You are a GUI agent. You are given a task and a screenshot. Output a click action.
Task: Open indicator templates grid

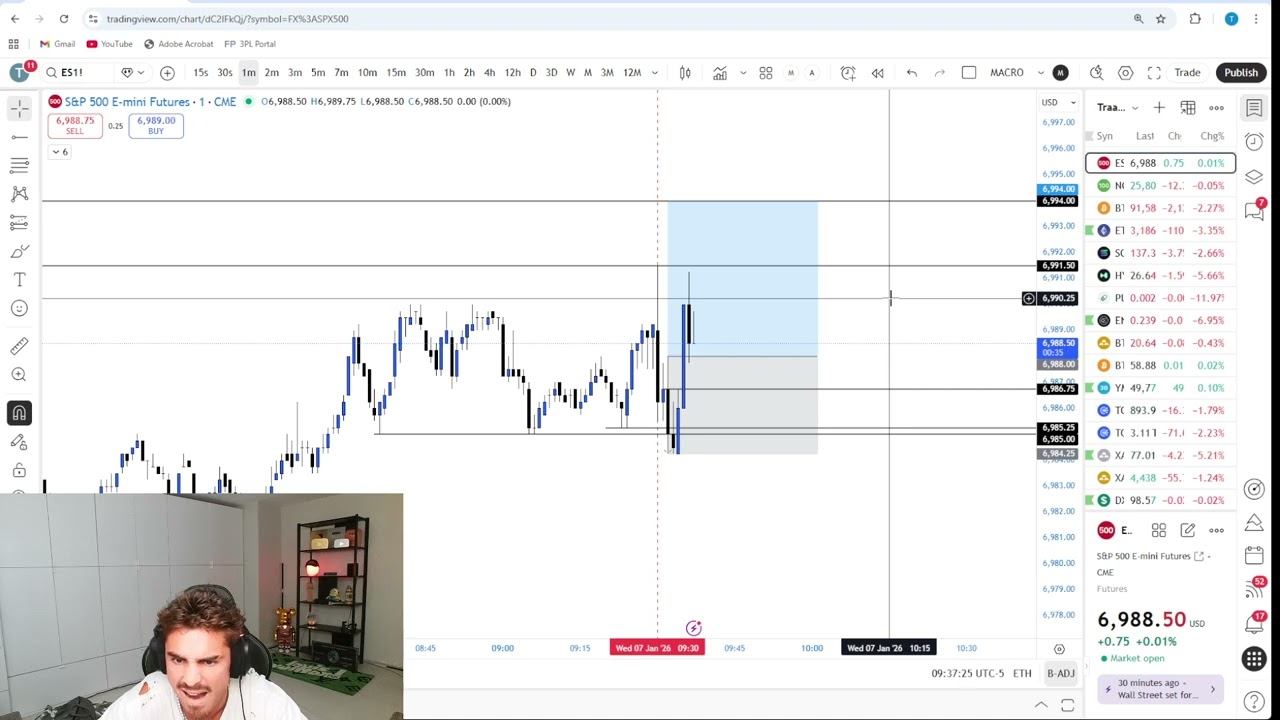pyautogui.click(x=765, y=72)
